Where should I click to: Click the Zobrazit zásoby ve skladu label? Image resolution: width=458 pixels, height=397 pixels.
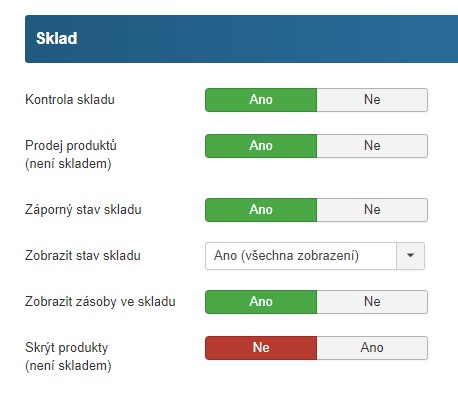click(100, 302)
